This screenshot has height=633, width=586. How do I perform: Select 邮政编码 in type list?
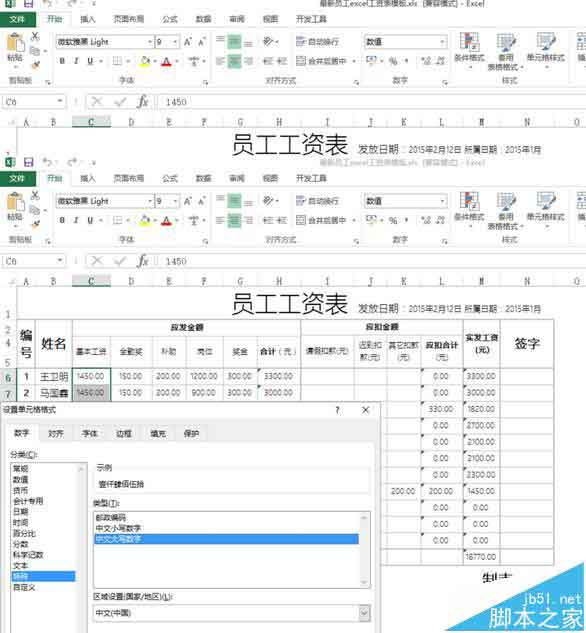pos(111,517)
